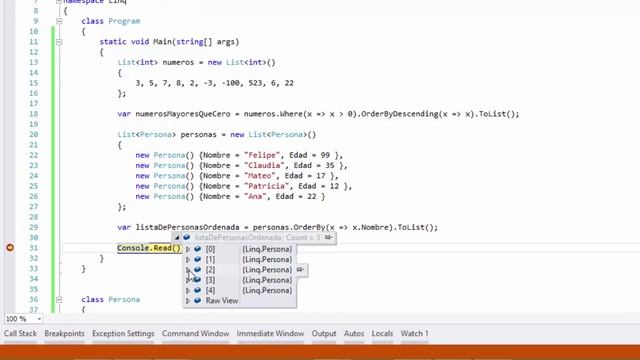
Task: Switch to the Call Stack tab
Action: [20, 333]
